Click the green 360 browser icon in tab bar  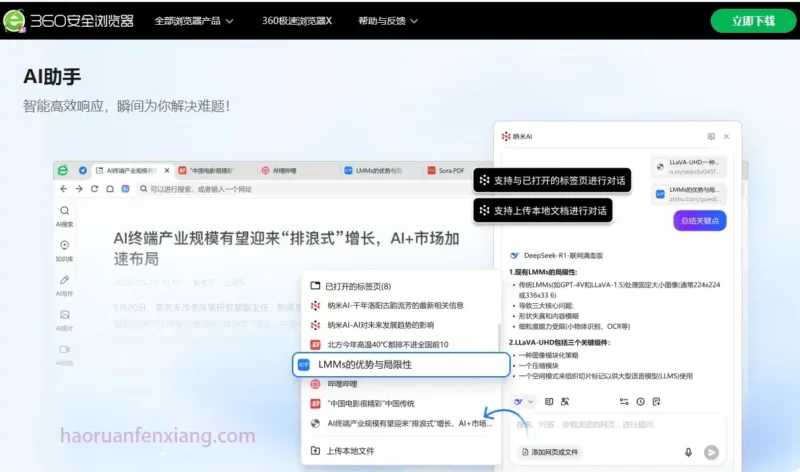[63, 170]
